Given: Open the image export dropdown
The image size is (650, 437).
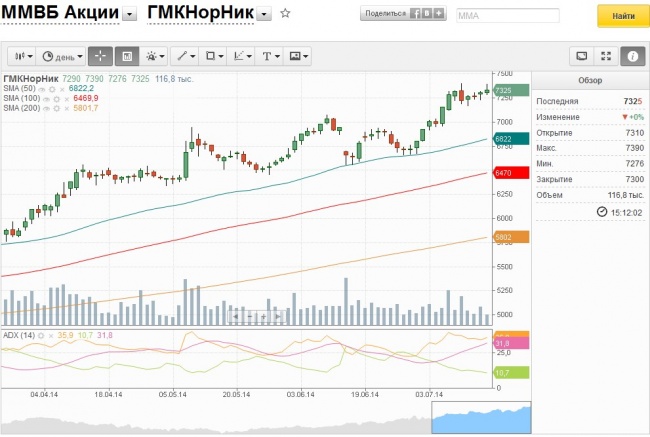Looking at the screenshot, I should click(x=298, y=56).
